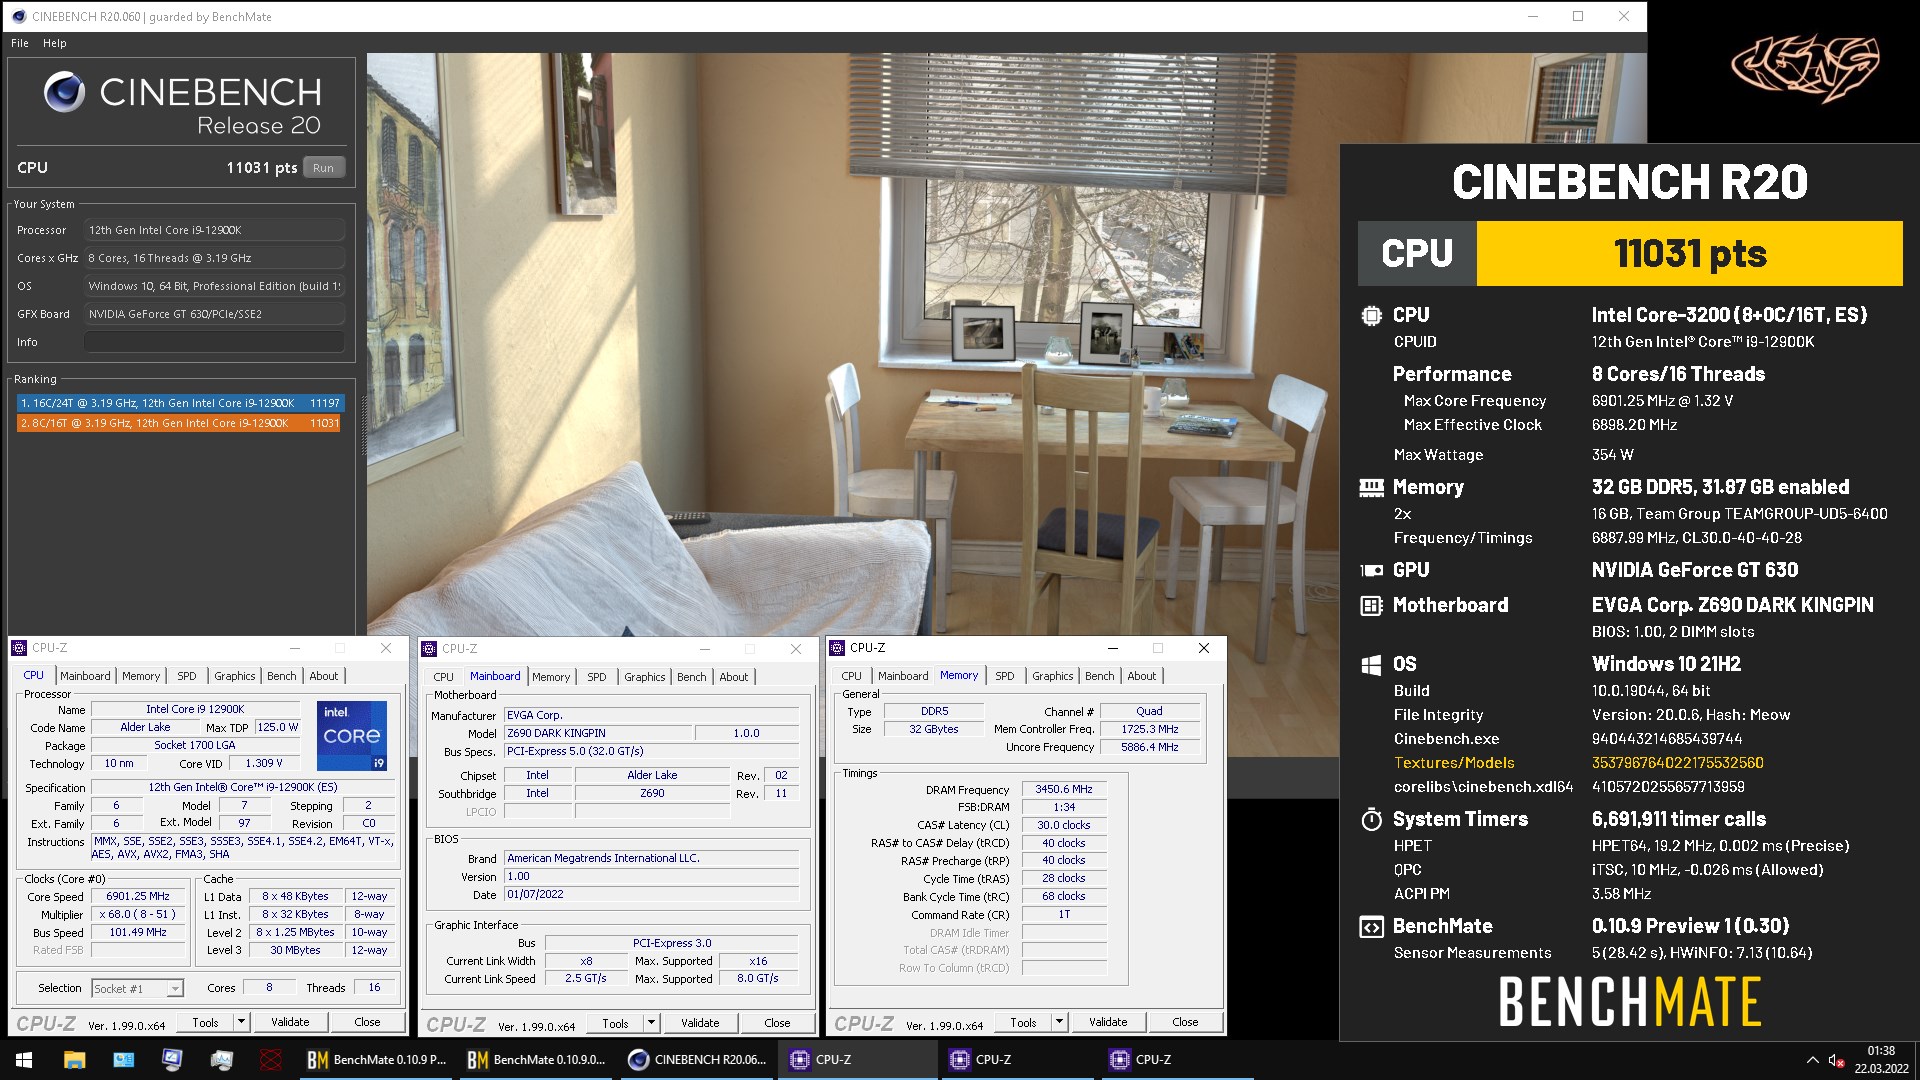Click the BenchMate code bracket icon
The height and width of the screenshot is (1080, 1920).
pos(1371,927)
